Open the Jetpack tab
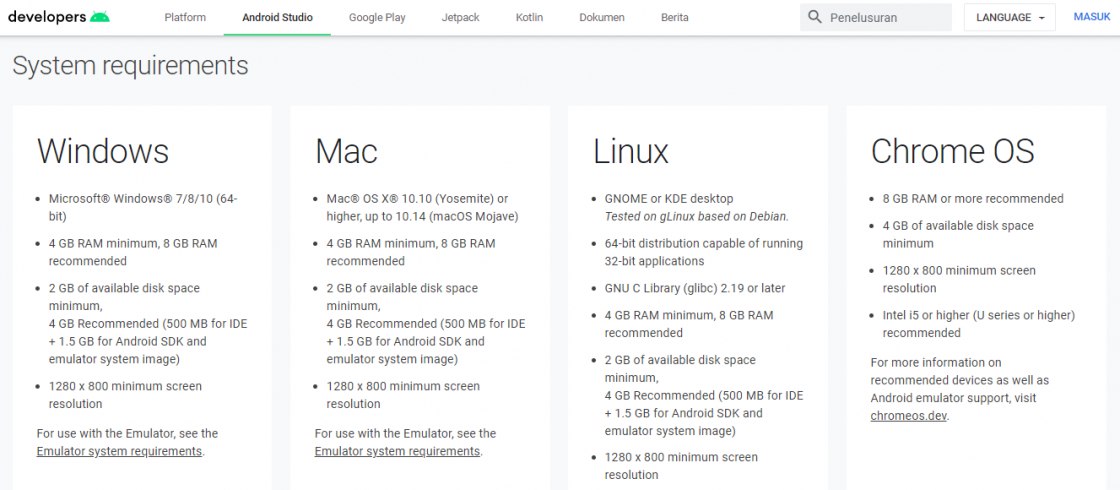This screenshot has height=490, width=1120. click(461, 17)
